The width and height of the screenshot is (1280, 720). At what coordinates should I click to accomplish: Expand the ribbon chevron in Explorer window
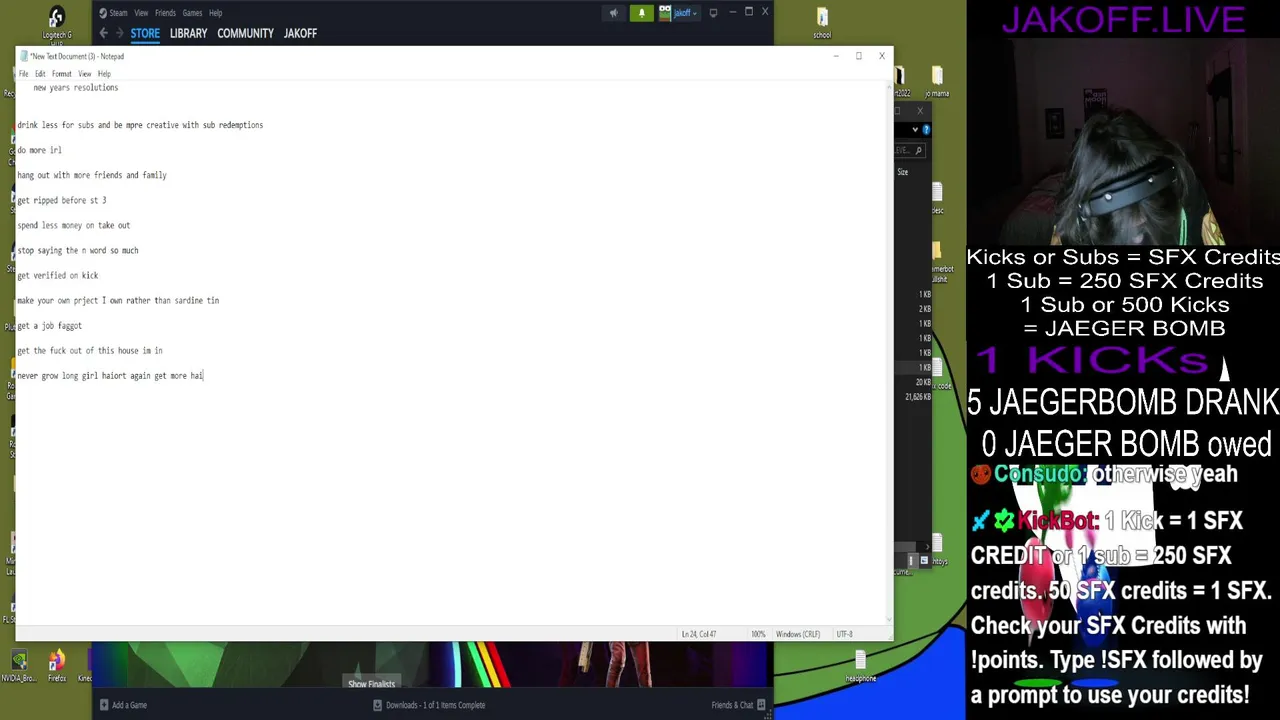tap(914, 130)
